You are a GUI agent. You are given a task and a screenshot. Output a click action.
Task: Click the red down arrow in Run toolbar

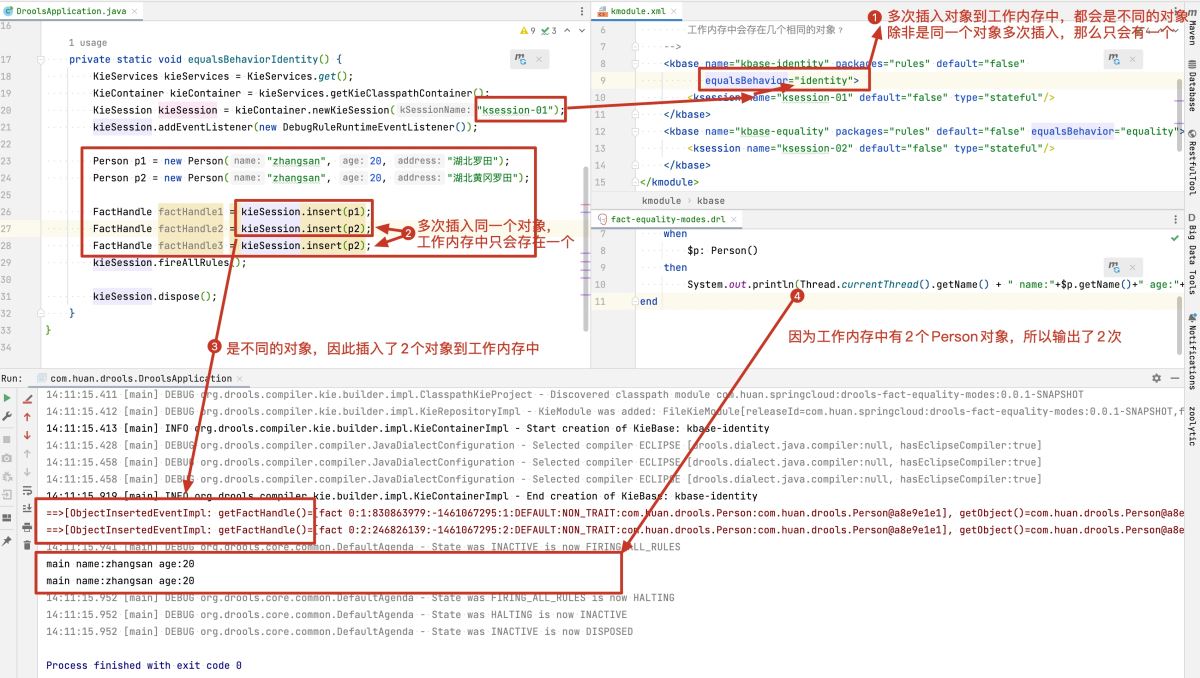pos(27,435)
